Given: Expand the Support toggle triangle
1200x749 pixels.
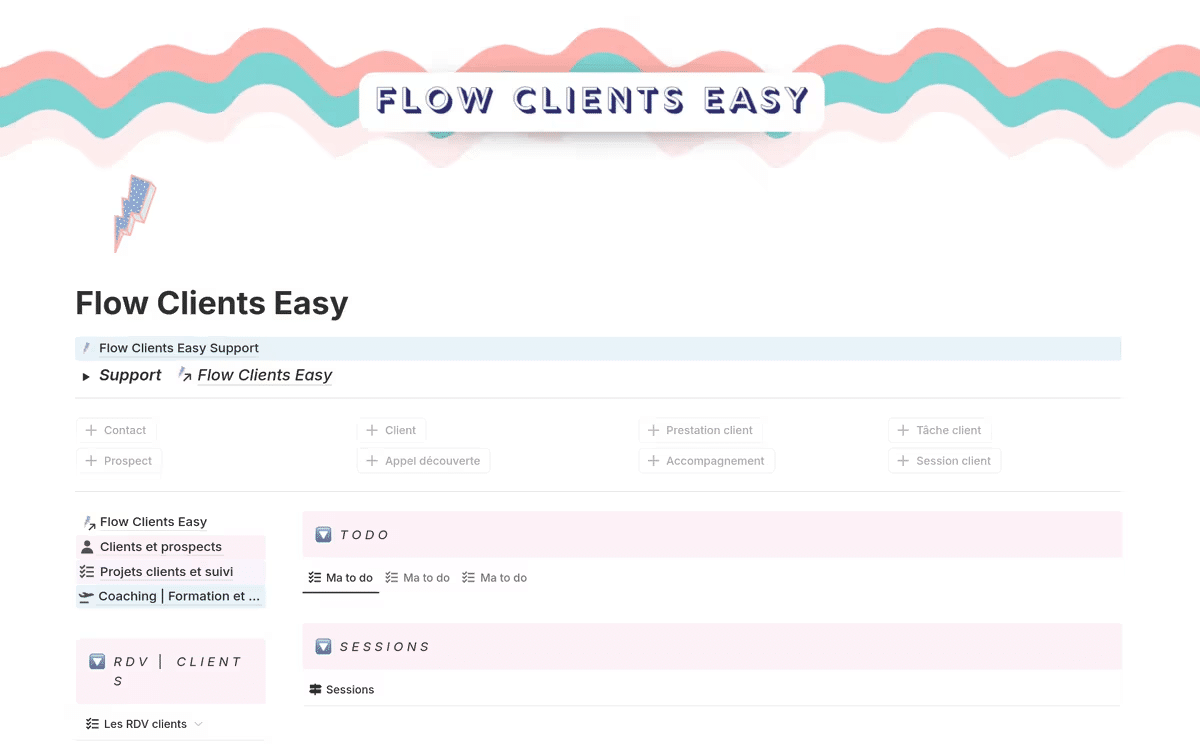Looking at the screenshot, I should 86,376.
